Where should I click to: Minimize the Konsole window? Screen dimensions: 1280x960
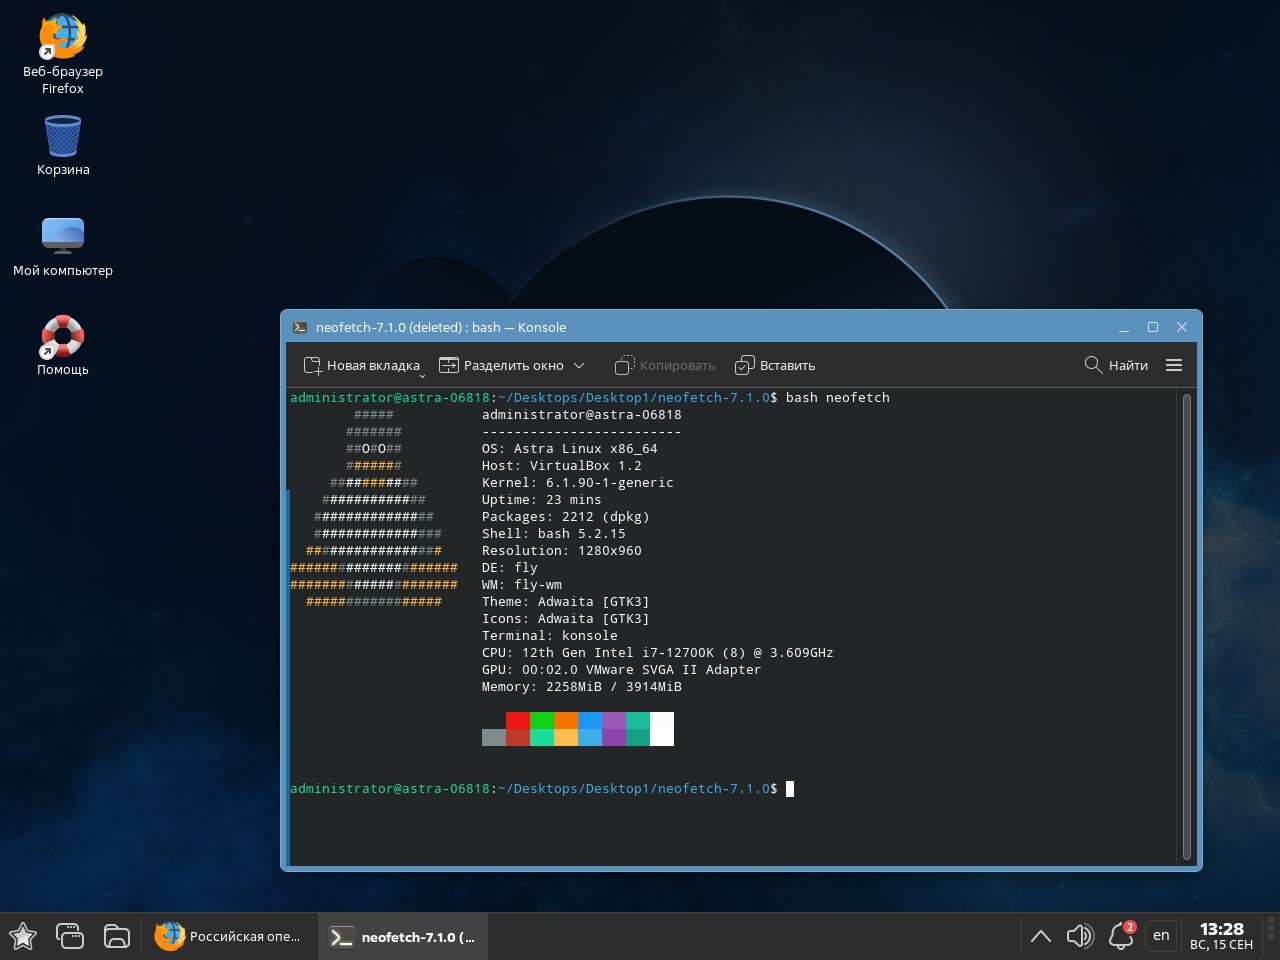(x=1124, y=327)
